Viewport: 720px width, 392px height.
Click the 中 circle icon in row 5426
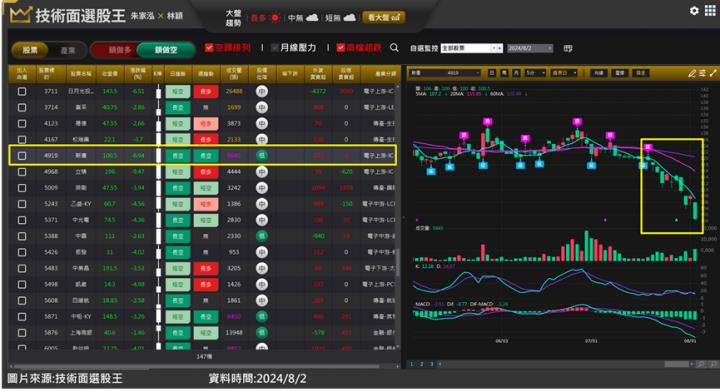262,252
